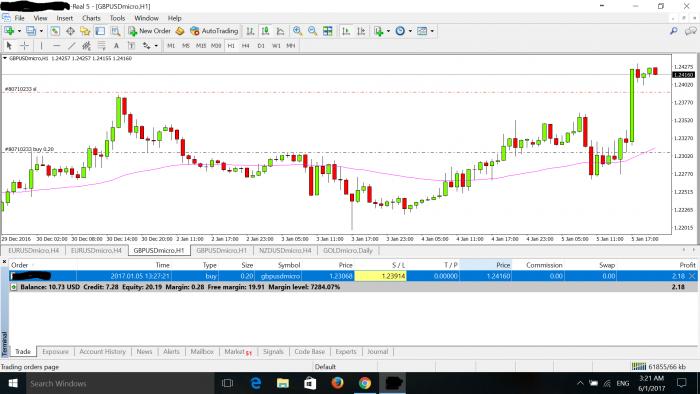The width and height of the screenshot is (700, 394).
Task: Open the Windows Start menu
Action: click(12, 383)
